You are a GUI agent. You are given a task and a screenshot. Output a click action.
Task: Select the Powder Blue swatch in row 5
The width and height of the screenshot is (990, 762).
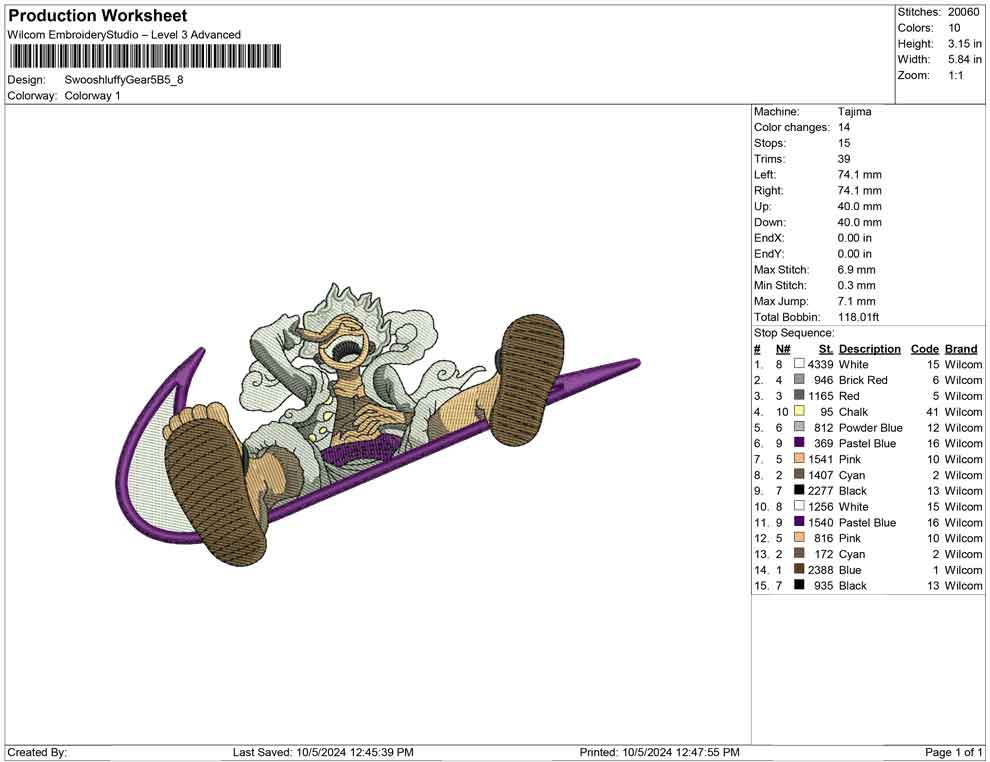pos(799,427)
